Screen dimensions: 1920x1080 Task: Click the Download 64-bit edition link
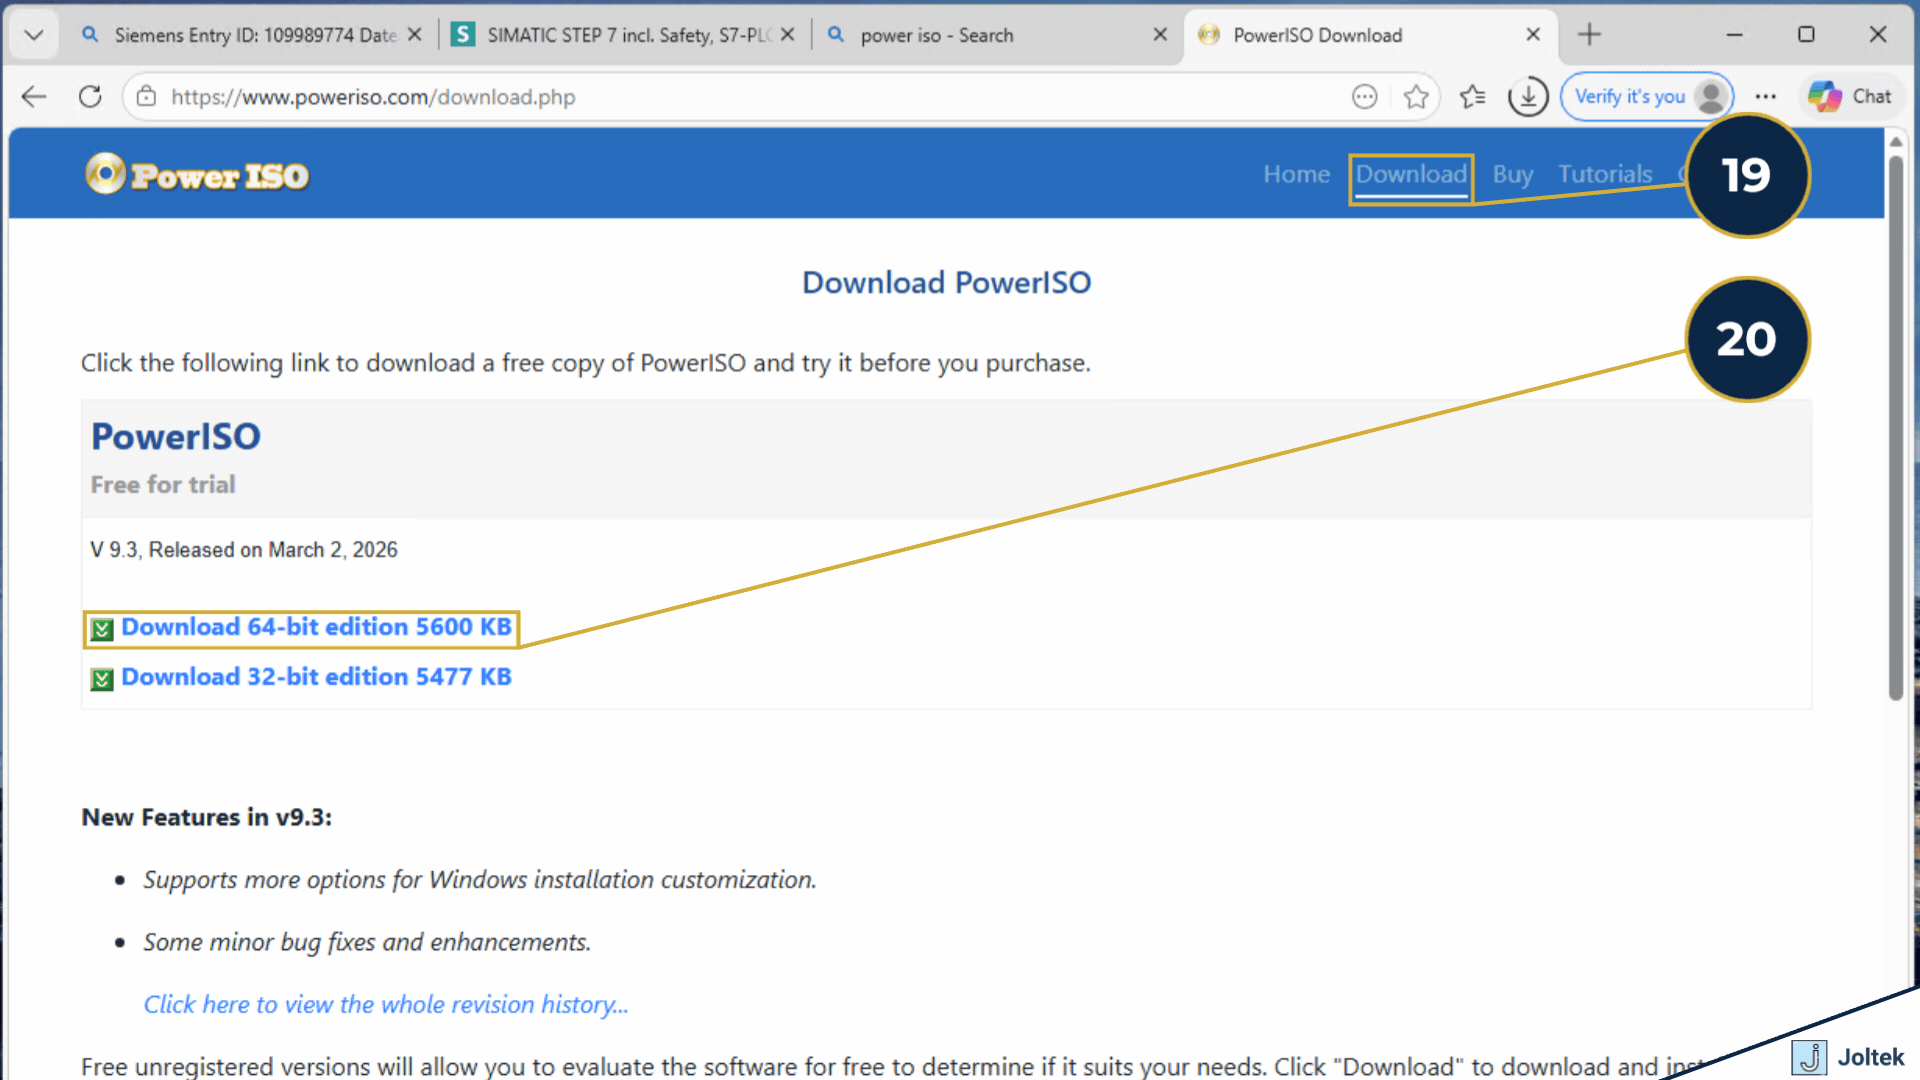(x=315, y=627)
